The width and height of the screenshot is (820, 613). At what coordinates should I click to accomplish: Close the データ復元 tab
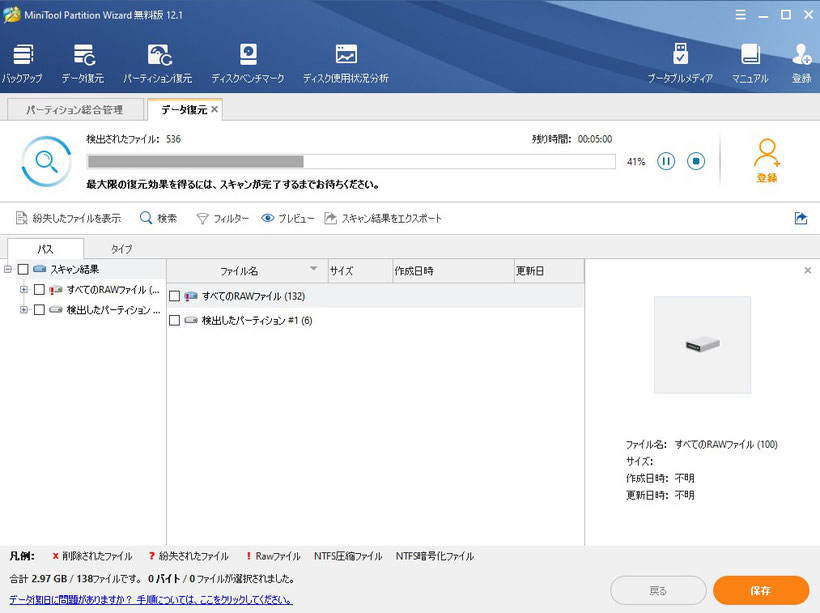point(214,109)
